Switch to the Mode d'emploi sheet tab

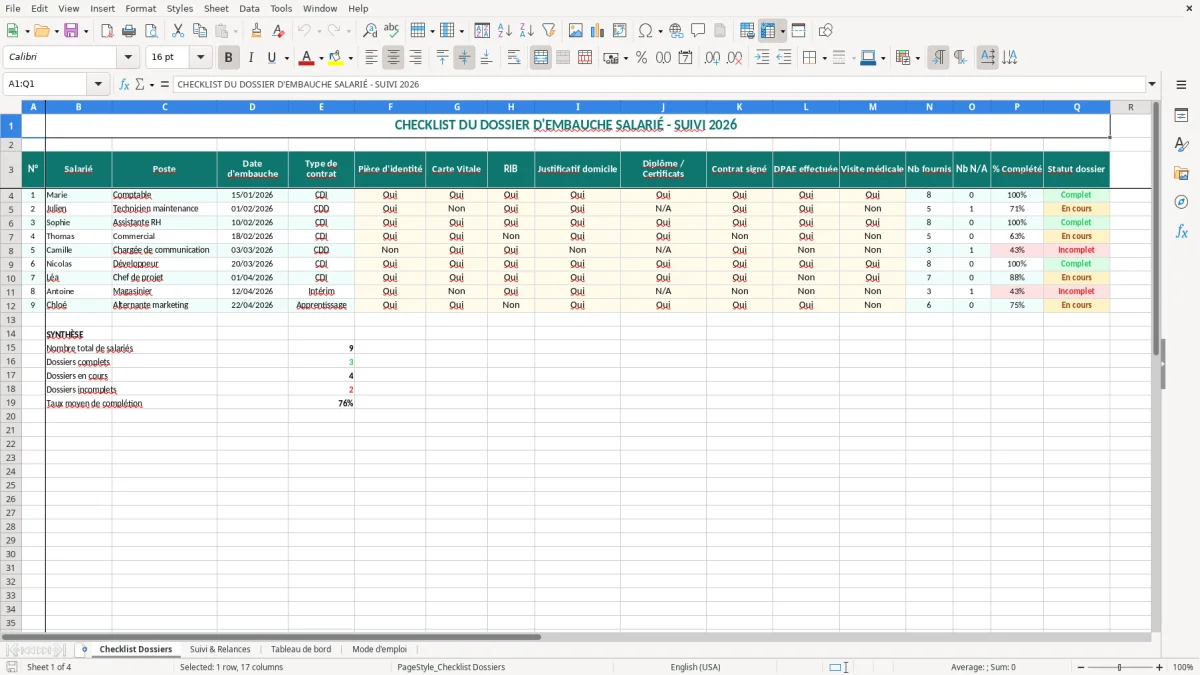[x=379, y=649]
